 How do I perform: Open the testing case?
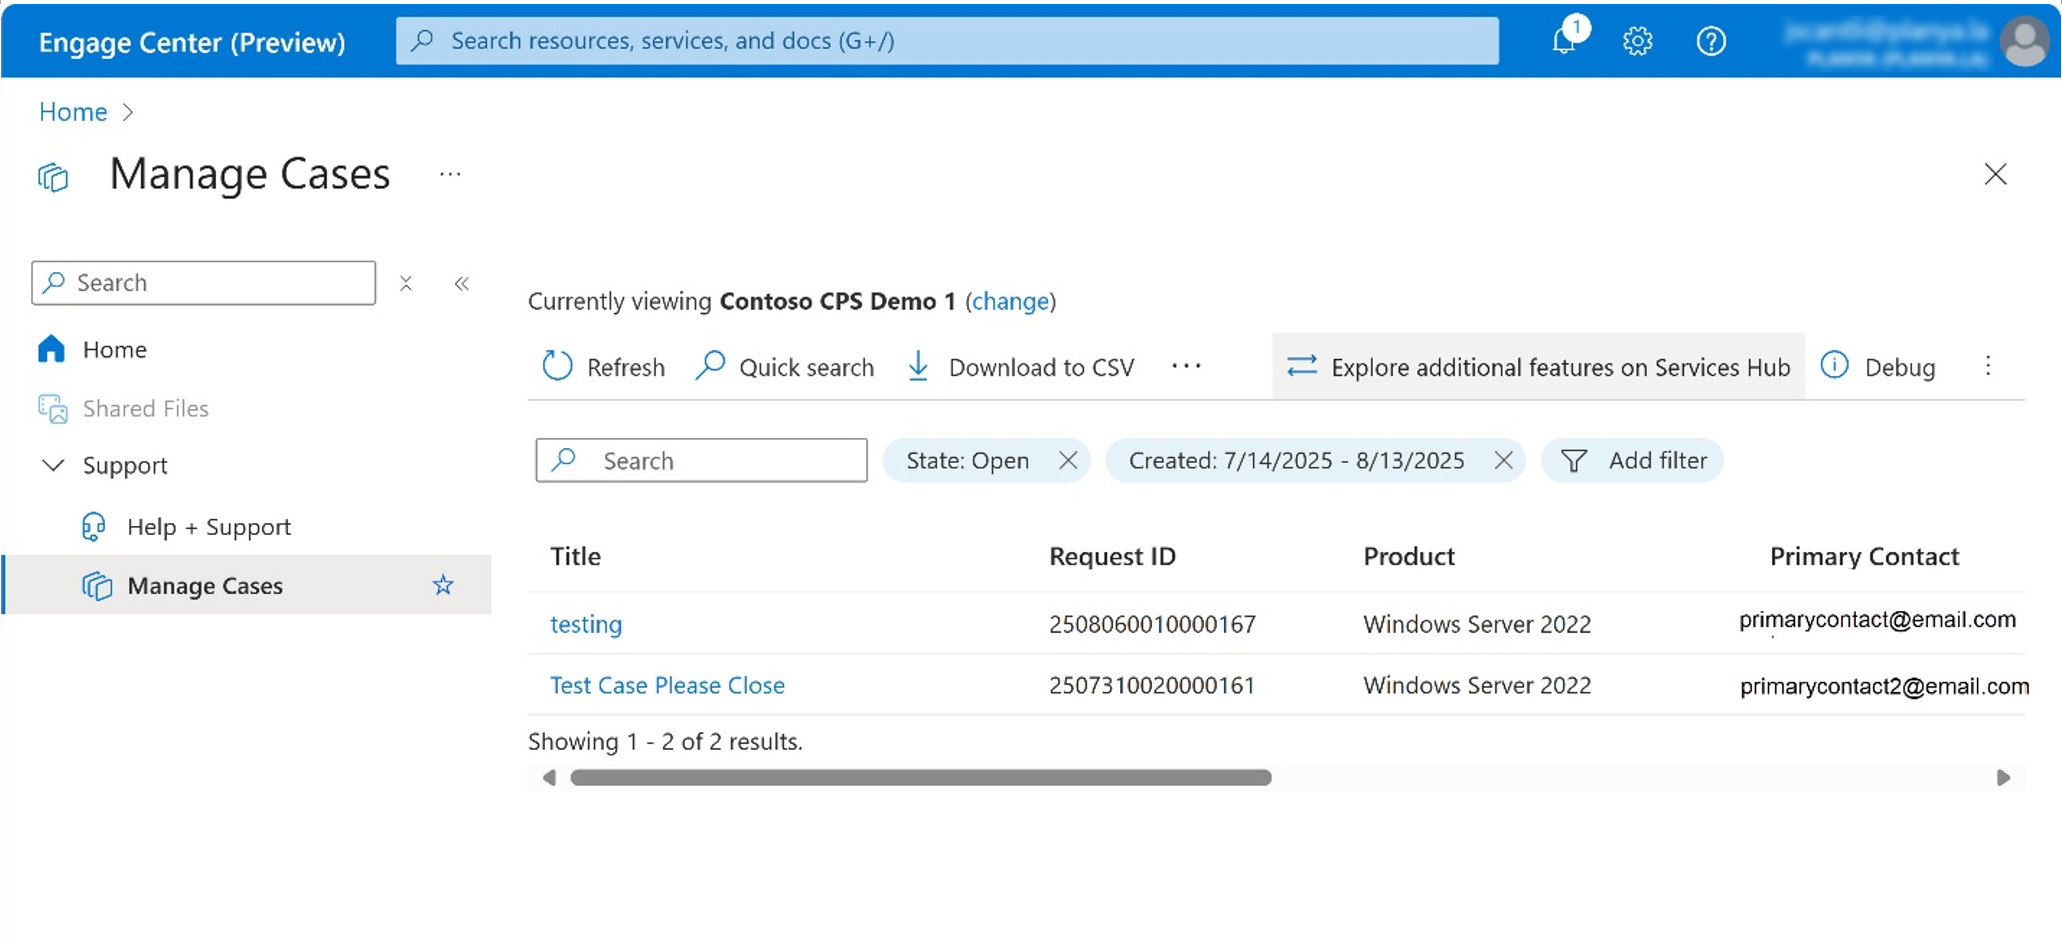click(x=586, y=624)
